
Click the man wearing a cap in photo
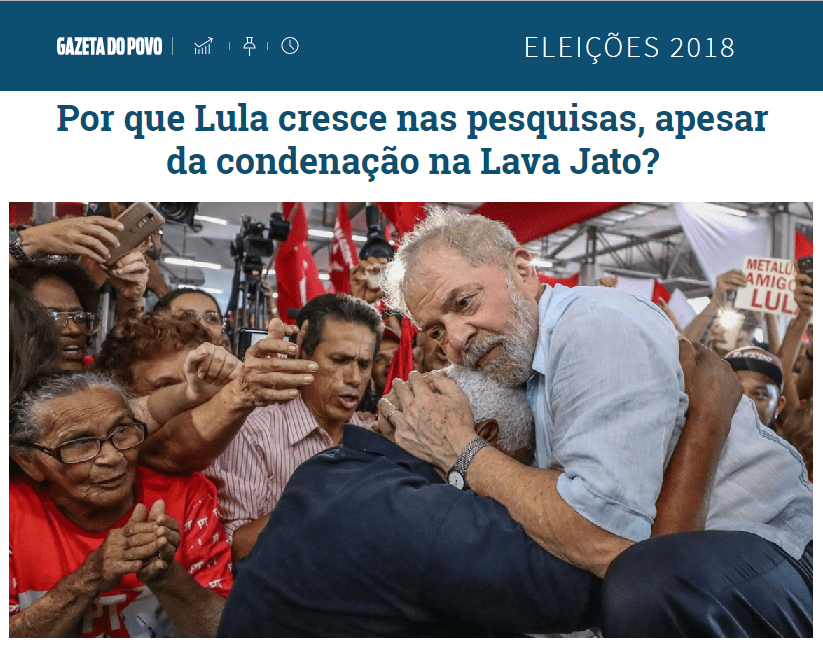(x=756, y=383)
